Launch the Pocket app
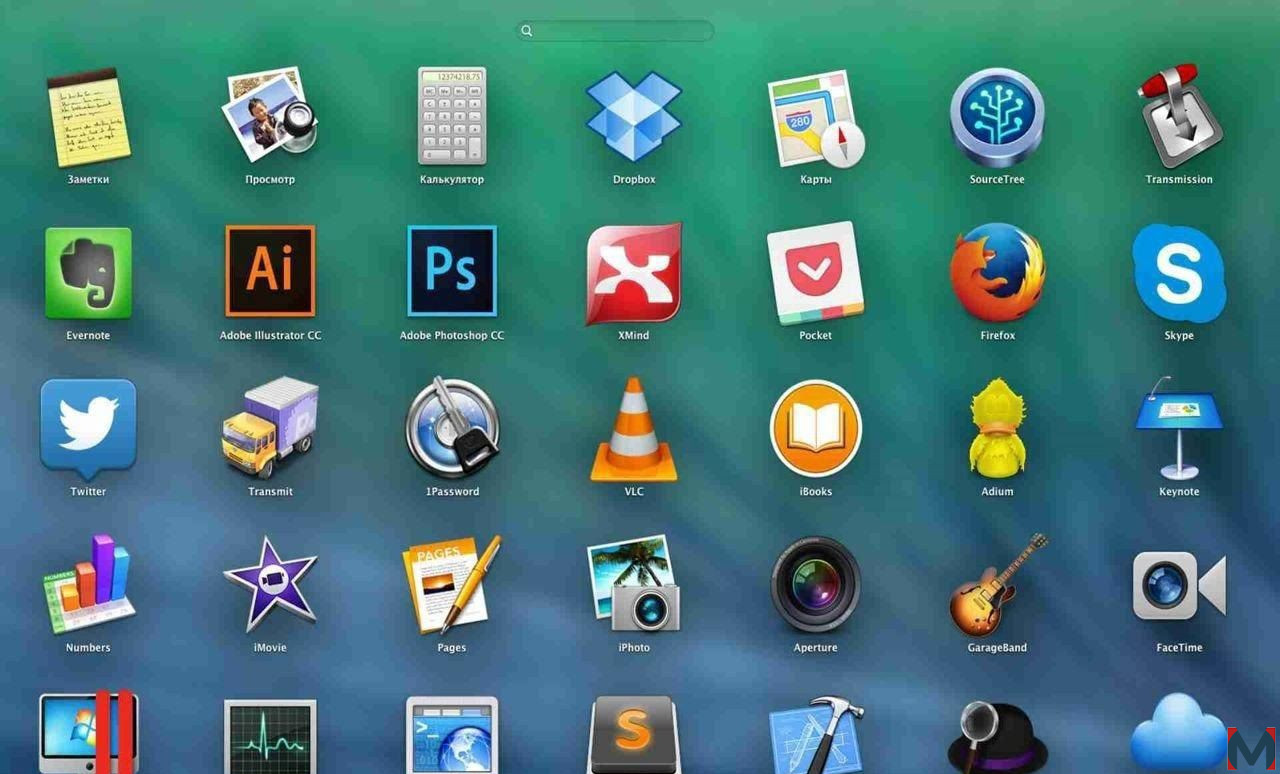This screenshot has width=1280, height=774. coord(816,273)
